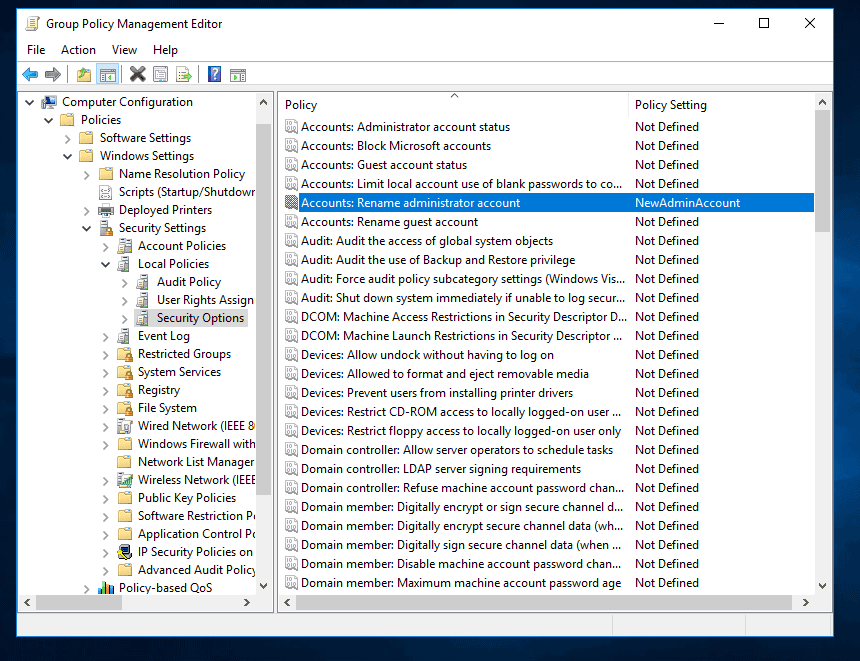Click the Export List toolbar icon
This screenshot has width=860, height=661.
(x=184, y=74)
